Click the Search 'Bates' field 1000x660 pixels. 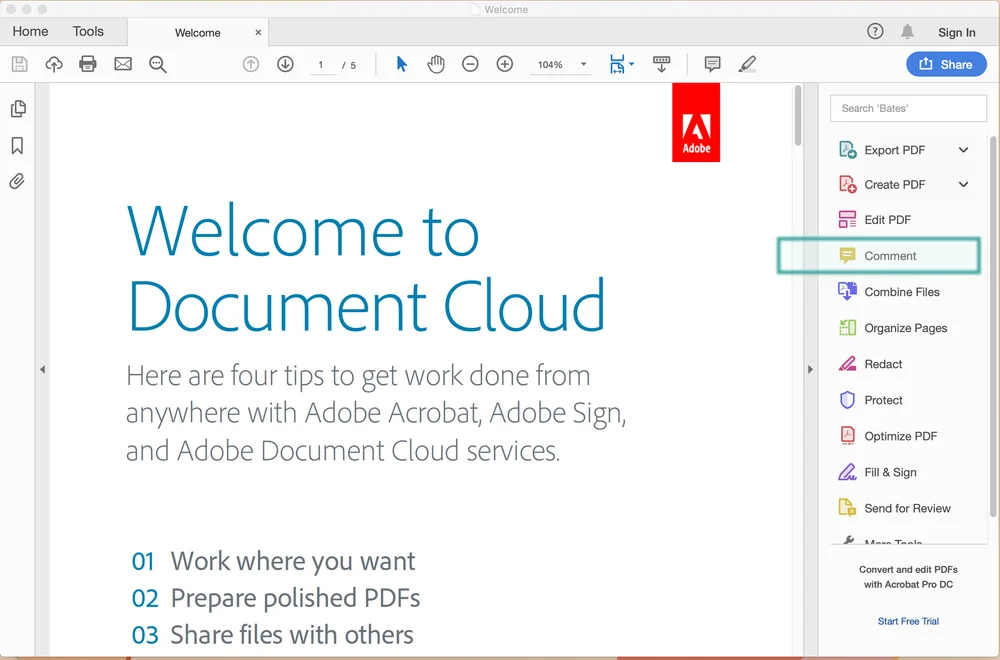[906, 108]
